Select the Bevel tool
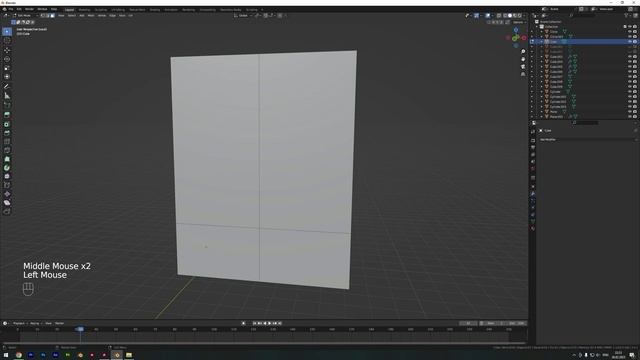 [x=7, y=133]
